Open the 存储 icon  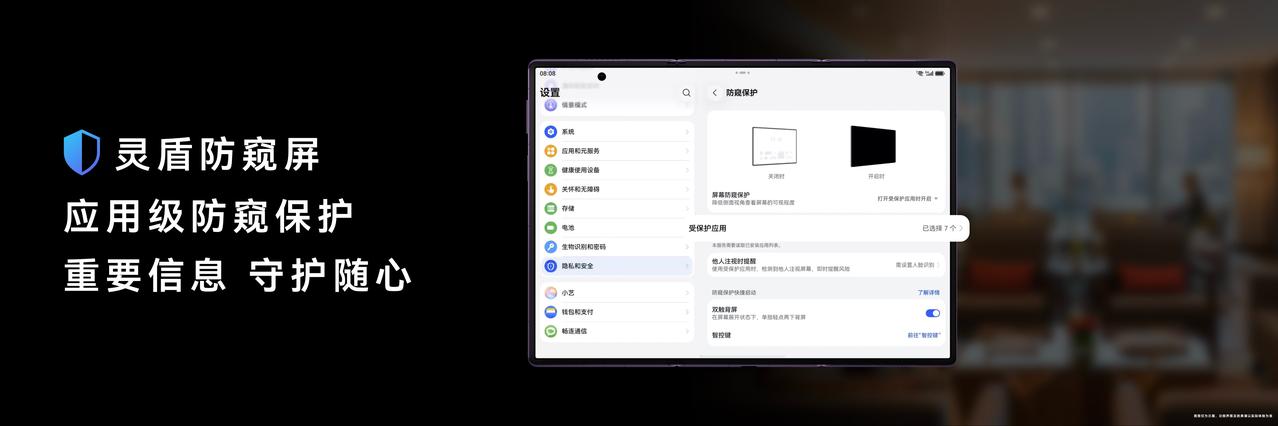550,208
